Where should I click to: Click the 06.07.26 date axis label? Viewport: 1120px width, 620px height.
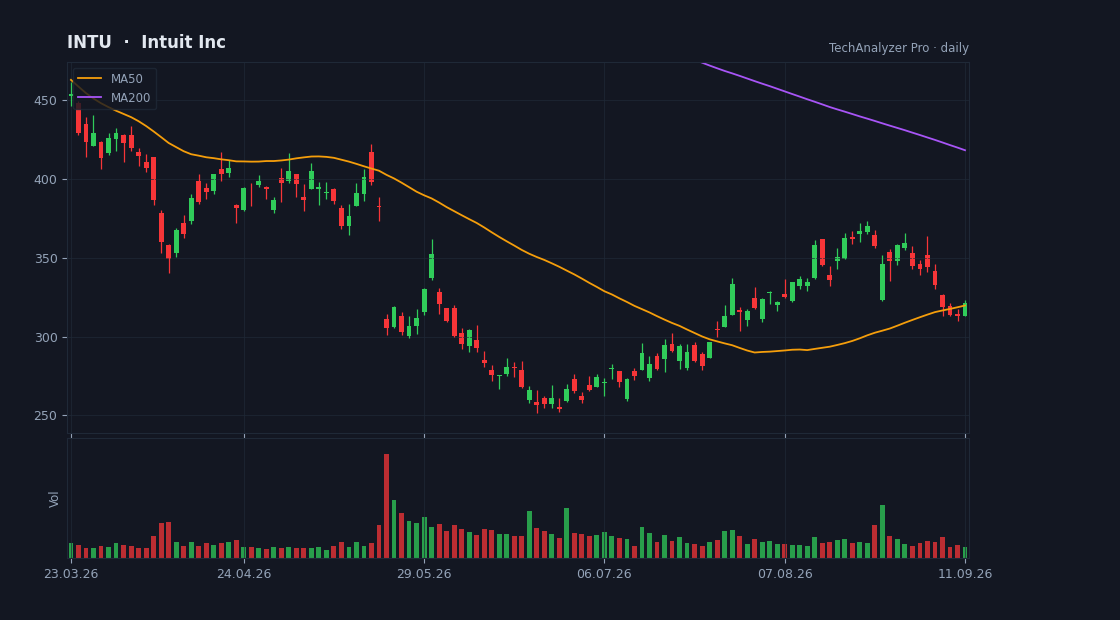click(604, 574)
